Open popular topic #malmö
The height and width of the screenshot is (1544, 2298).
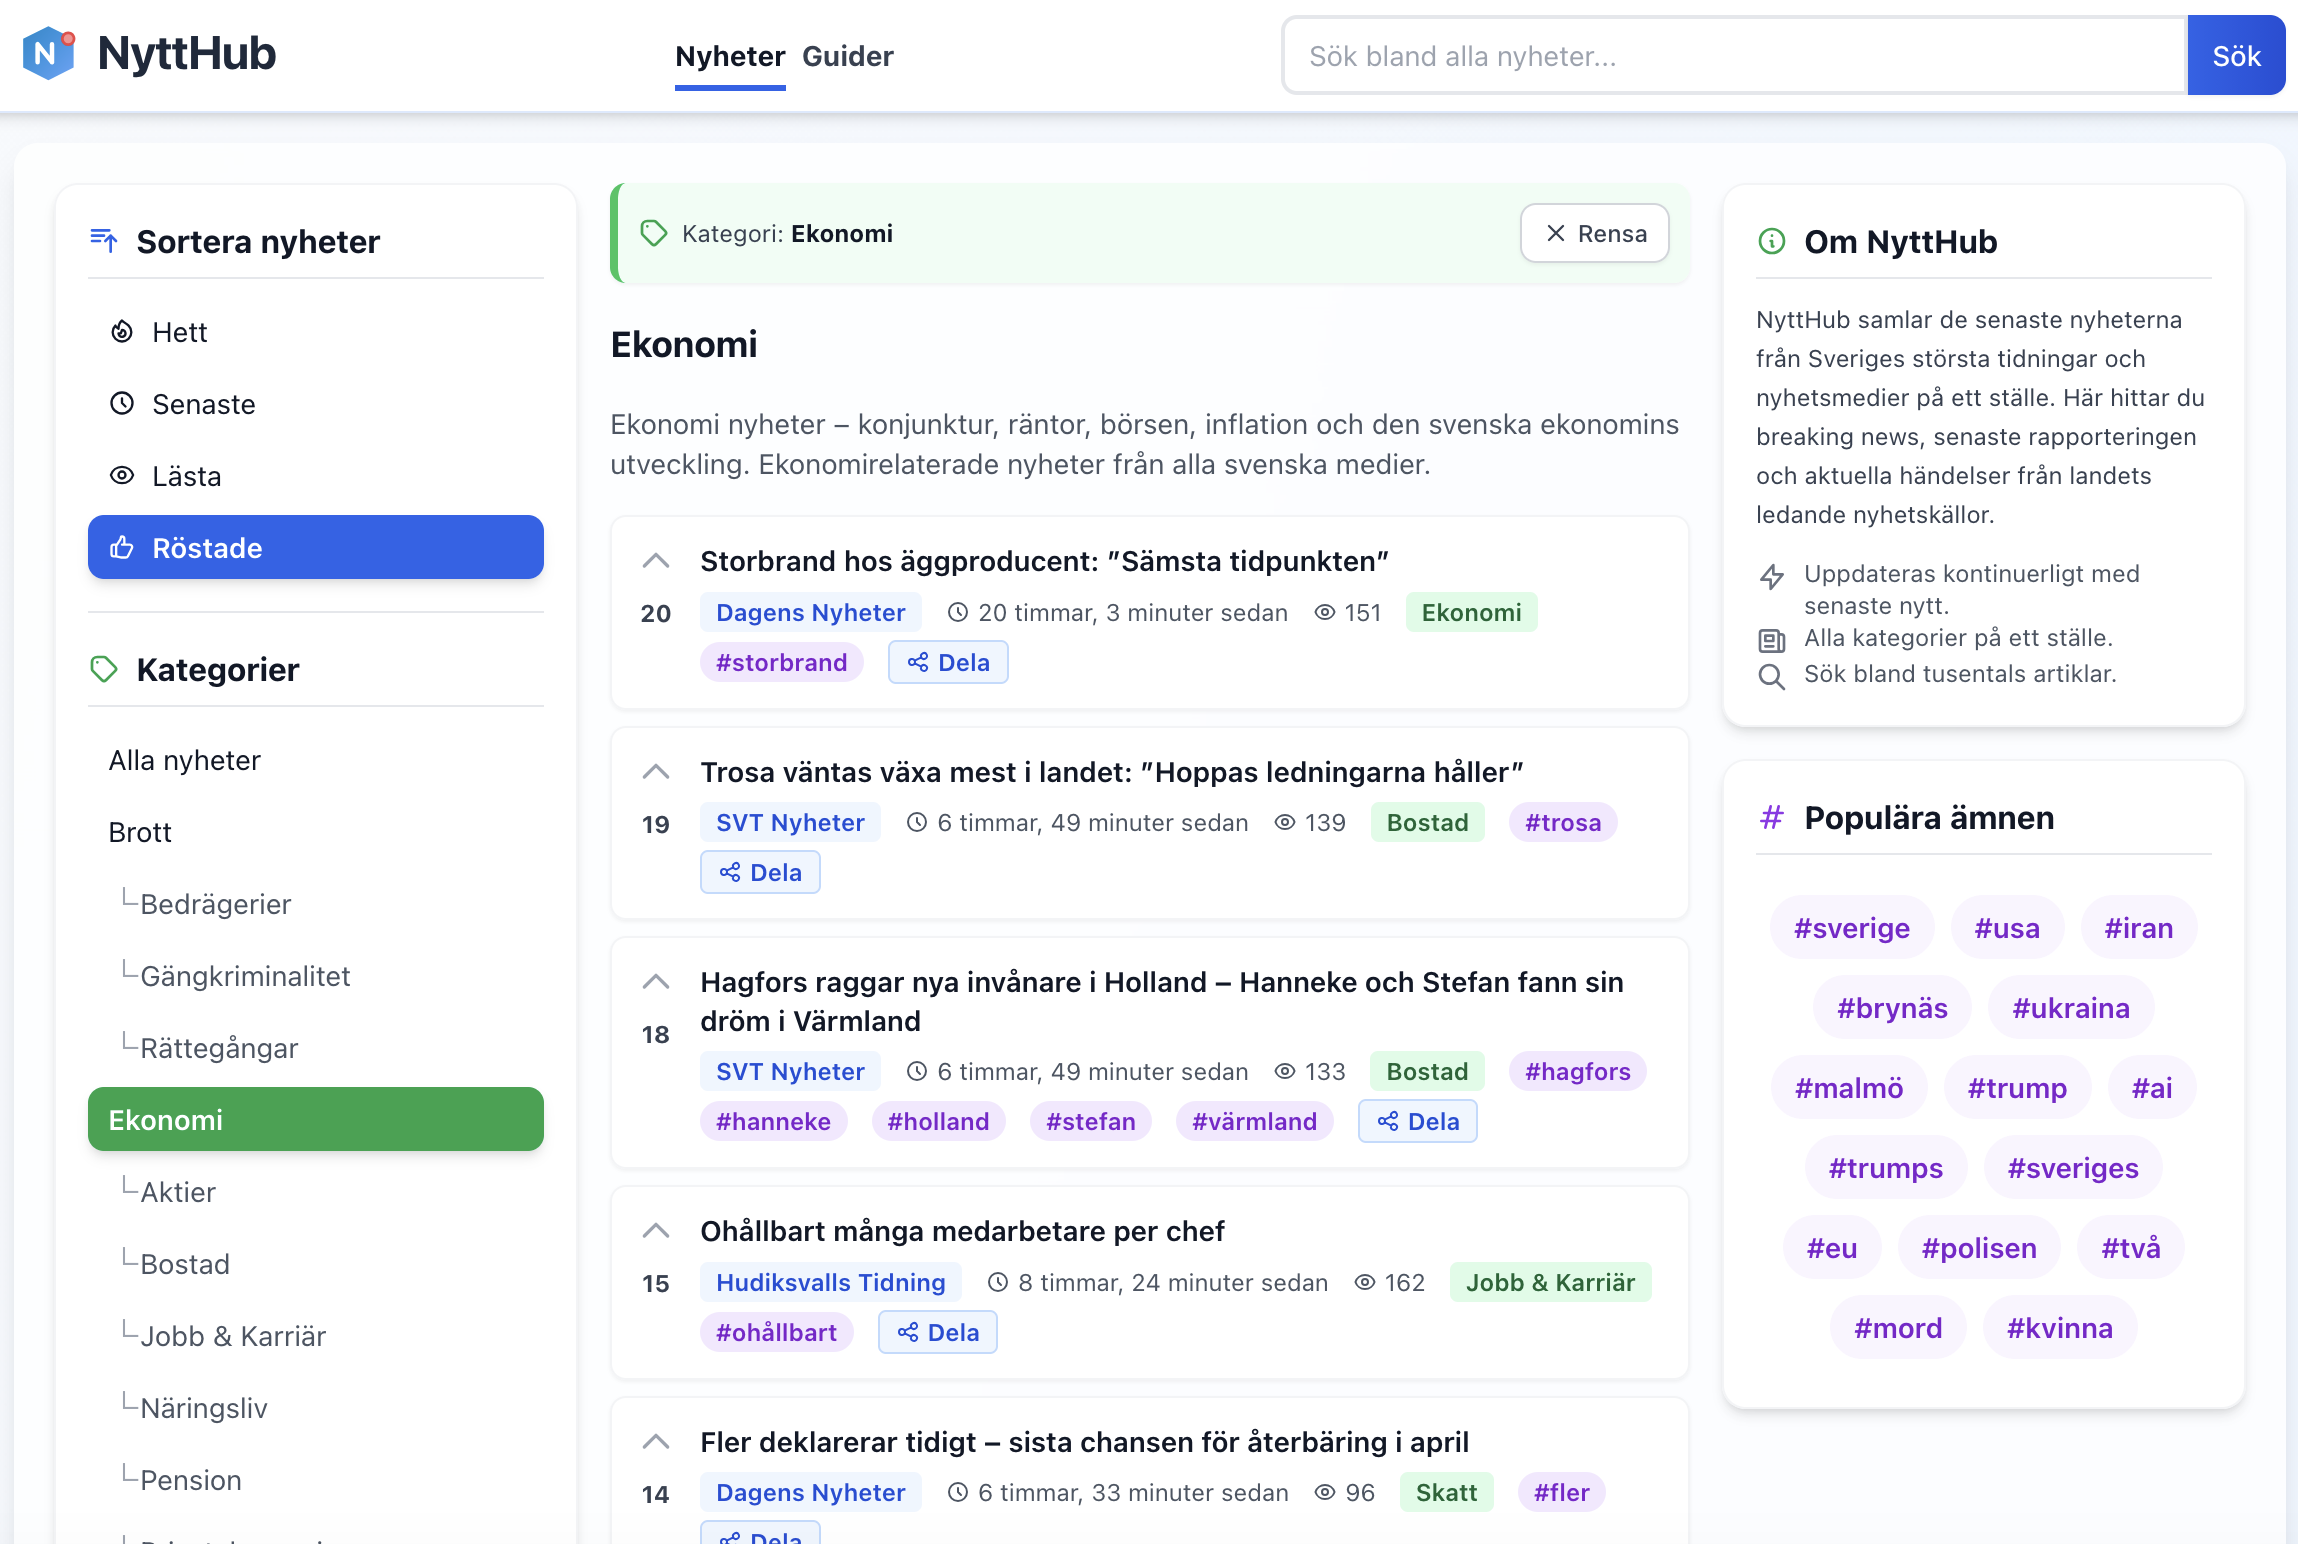[x=1849, y=1088]
